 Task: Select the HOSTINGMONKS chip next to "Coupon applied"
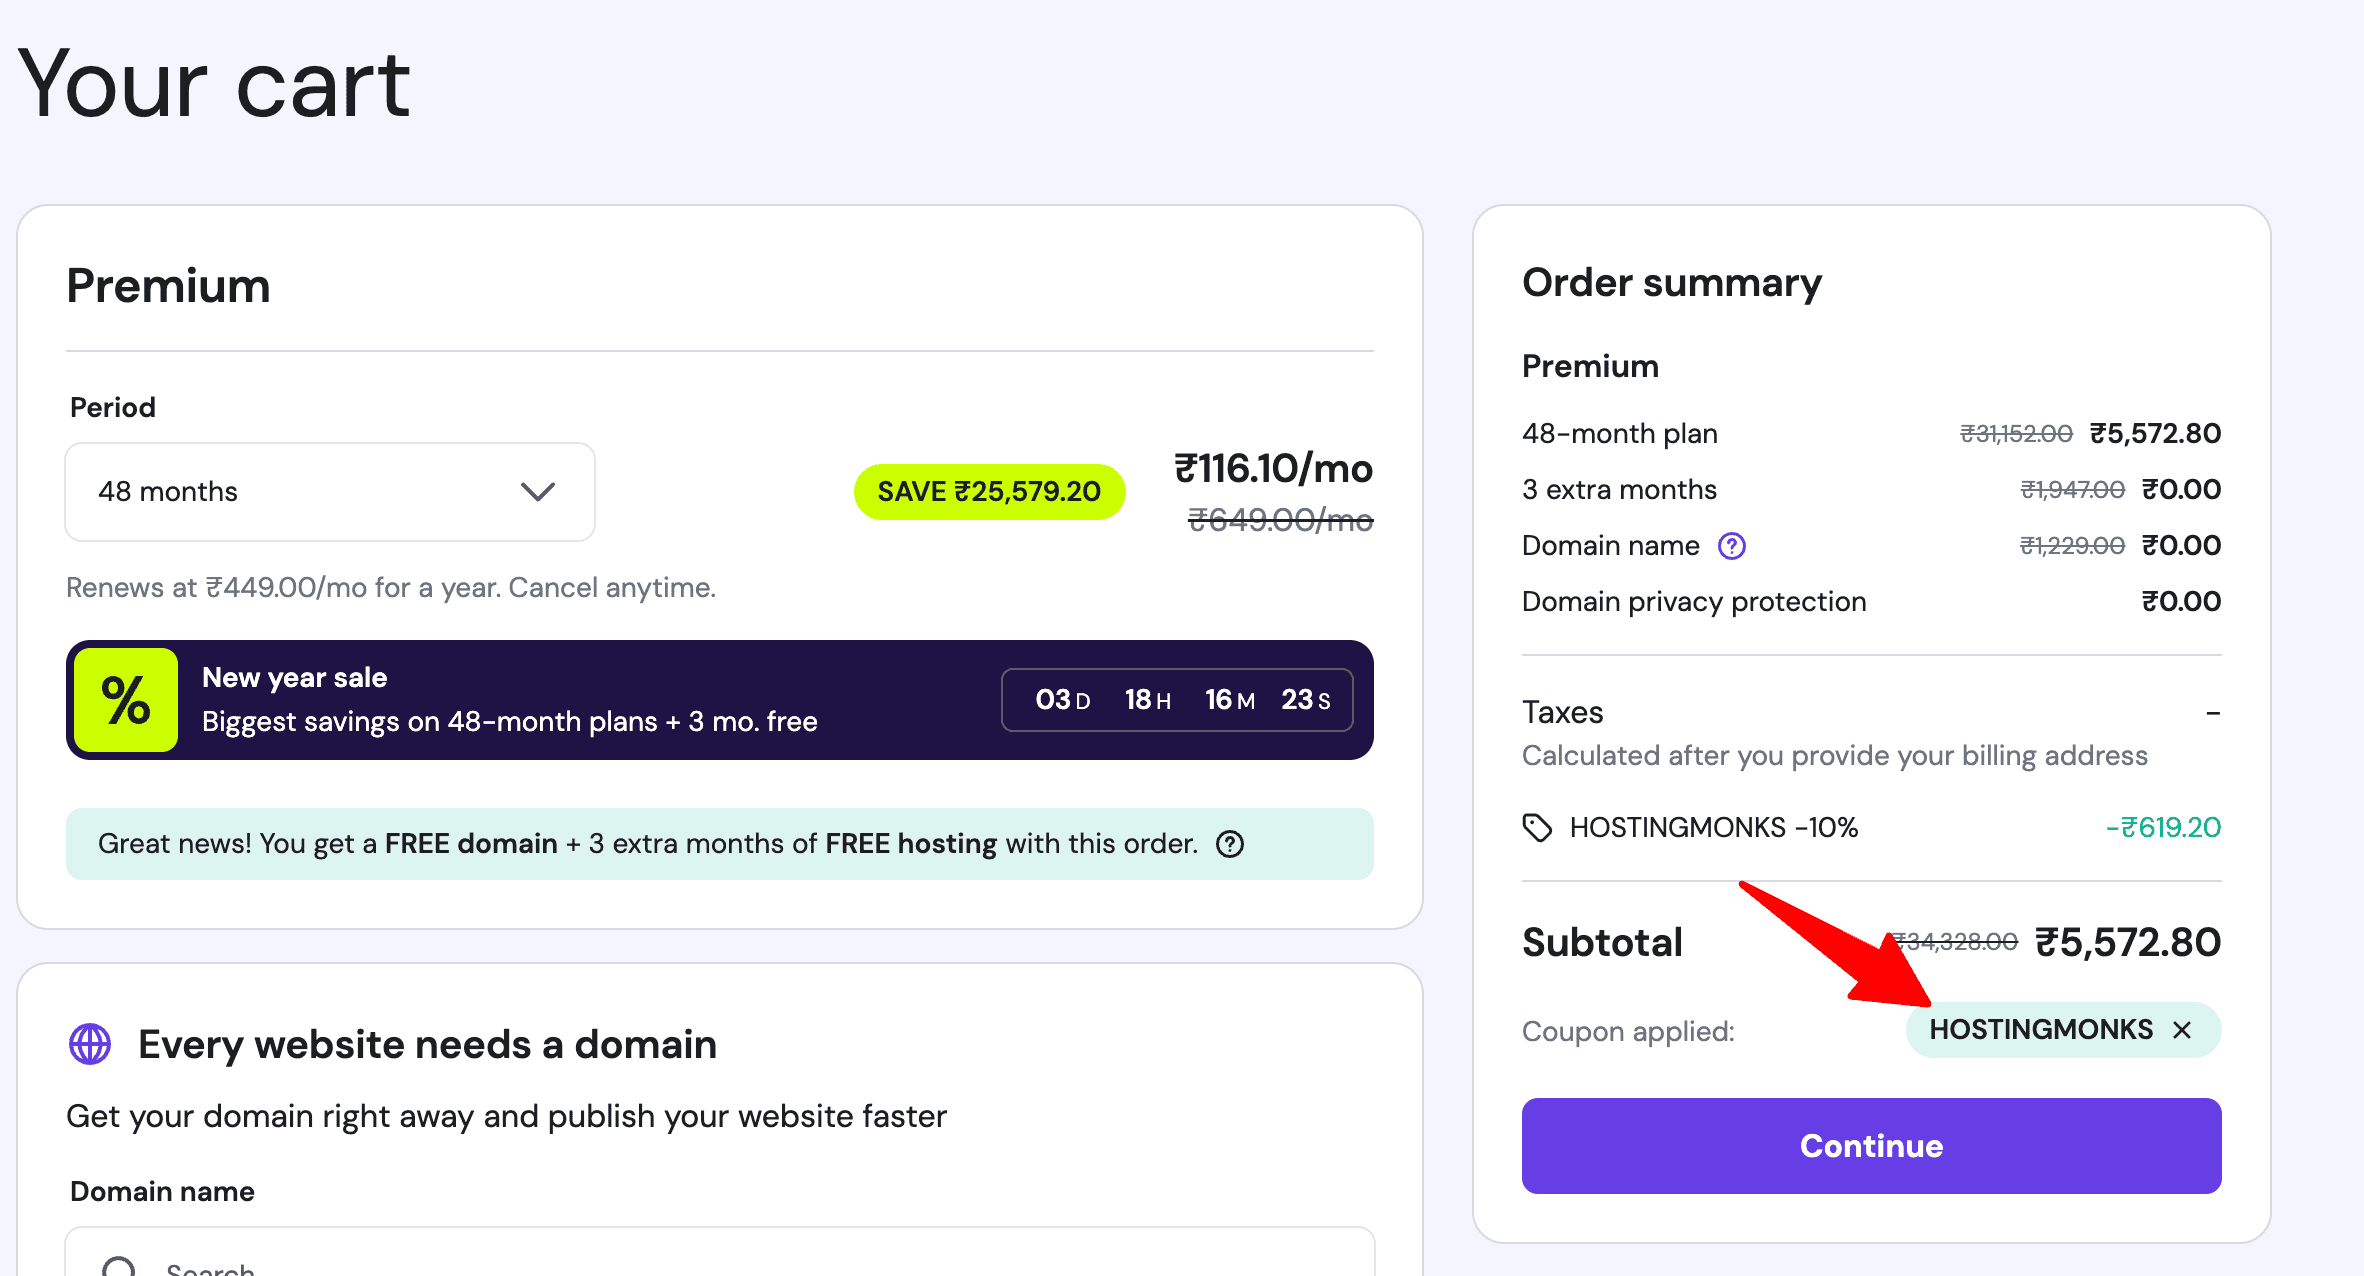pyautogui.click(x=2044, y=1030)
